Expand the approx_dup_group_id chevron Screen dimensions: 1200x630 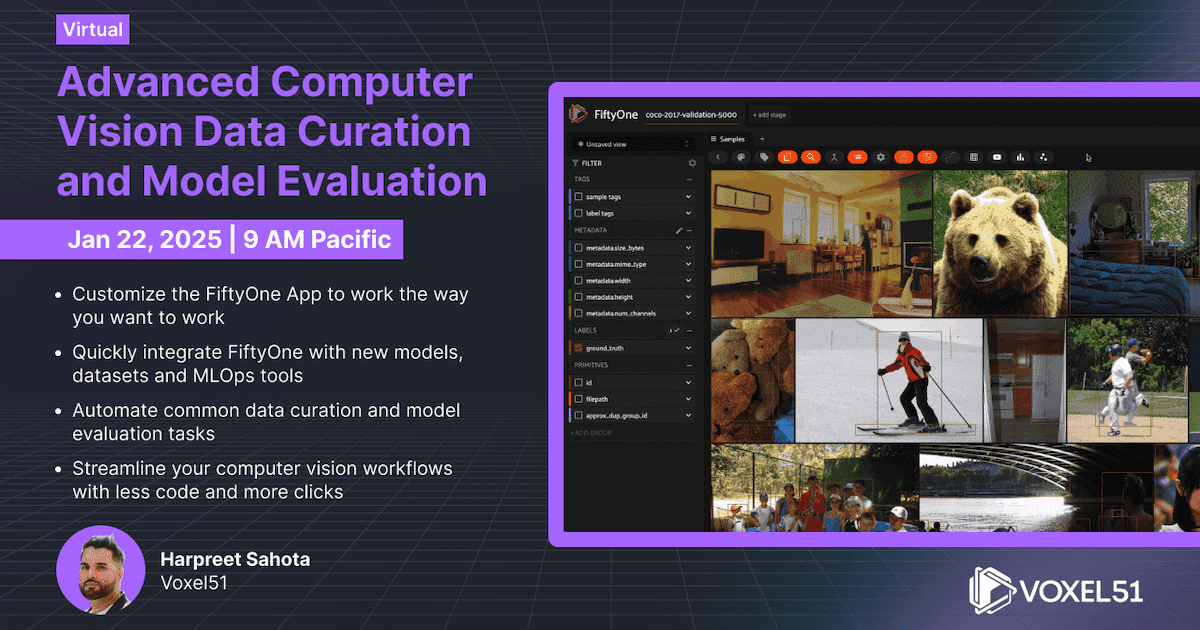pos(688,414)
